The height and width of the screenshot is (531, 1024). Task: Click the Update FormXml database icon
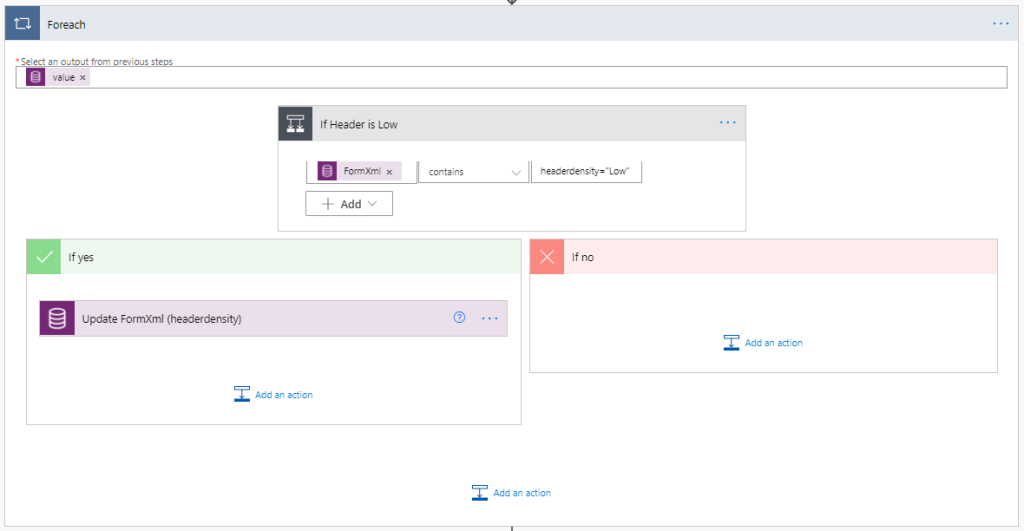58,319
